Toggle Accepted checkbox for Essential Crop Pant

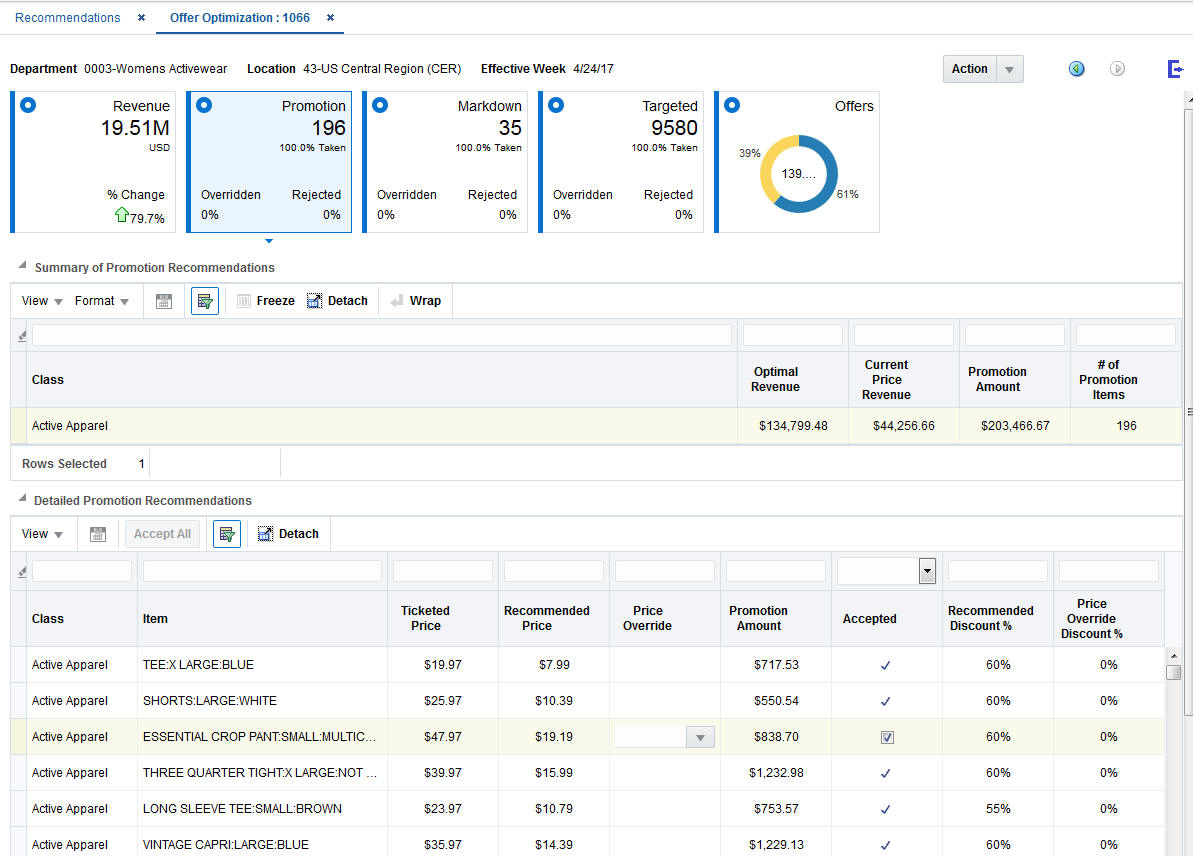[x=887, y=737]
